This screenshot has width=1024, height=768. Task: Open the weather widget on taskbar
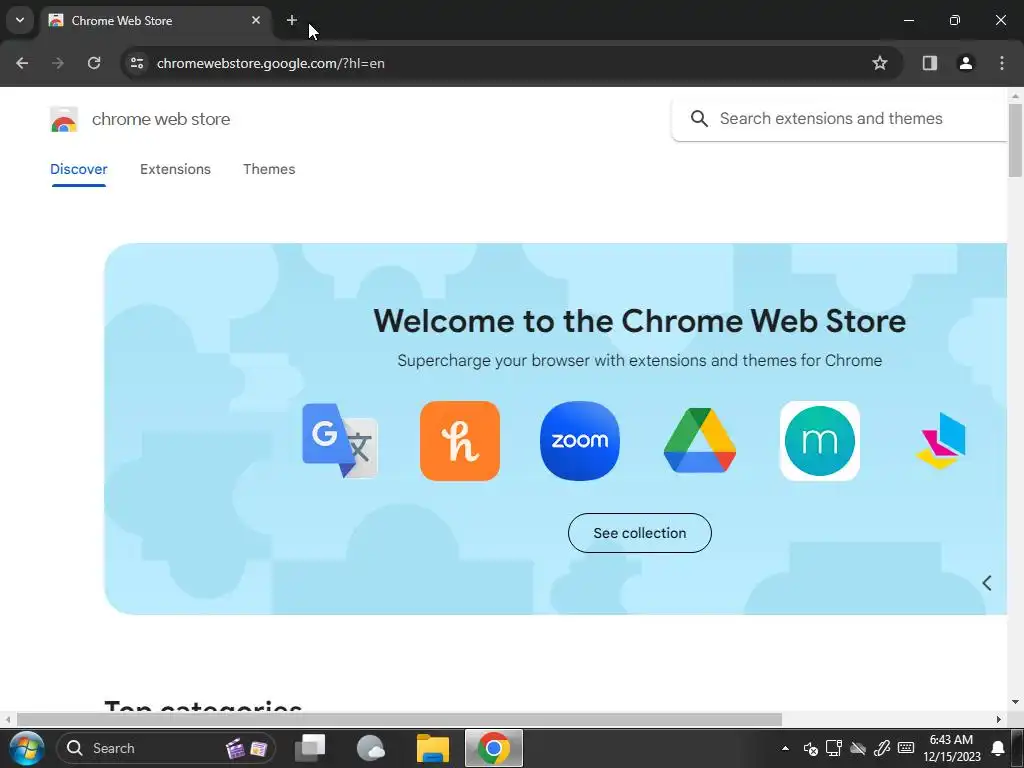pos(371,748)
